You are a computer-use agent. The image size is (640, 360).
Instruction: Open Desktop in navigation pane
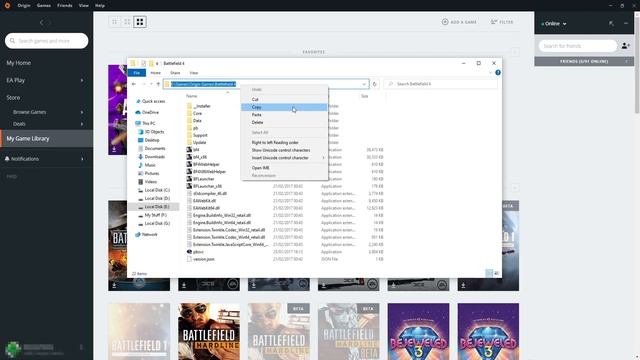pos(152,140)
